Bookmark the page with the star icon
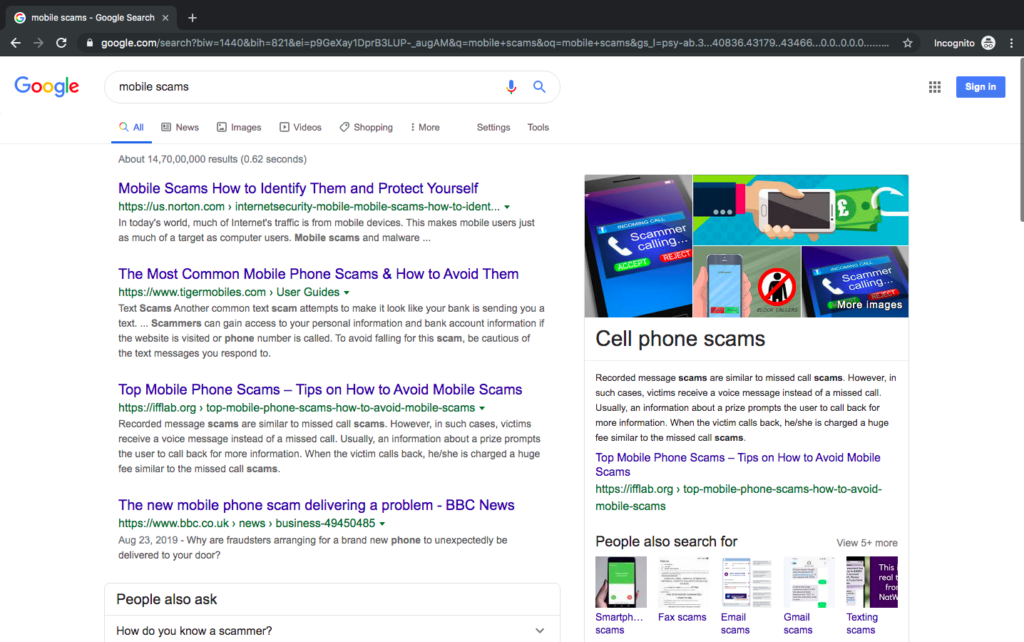 click(x=907, y=43)
